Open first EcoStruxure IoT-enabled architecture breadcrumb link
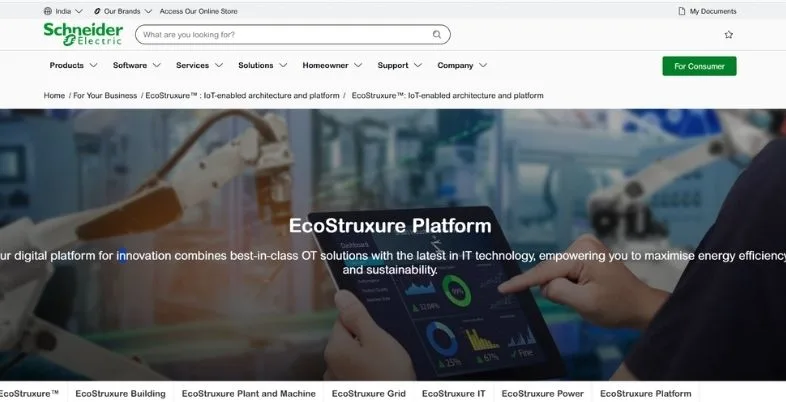Image resolution: width=786 pixels, height=402 pixels. (242, 95)
